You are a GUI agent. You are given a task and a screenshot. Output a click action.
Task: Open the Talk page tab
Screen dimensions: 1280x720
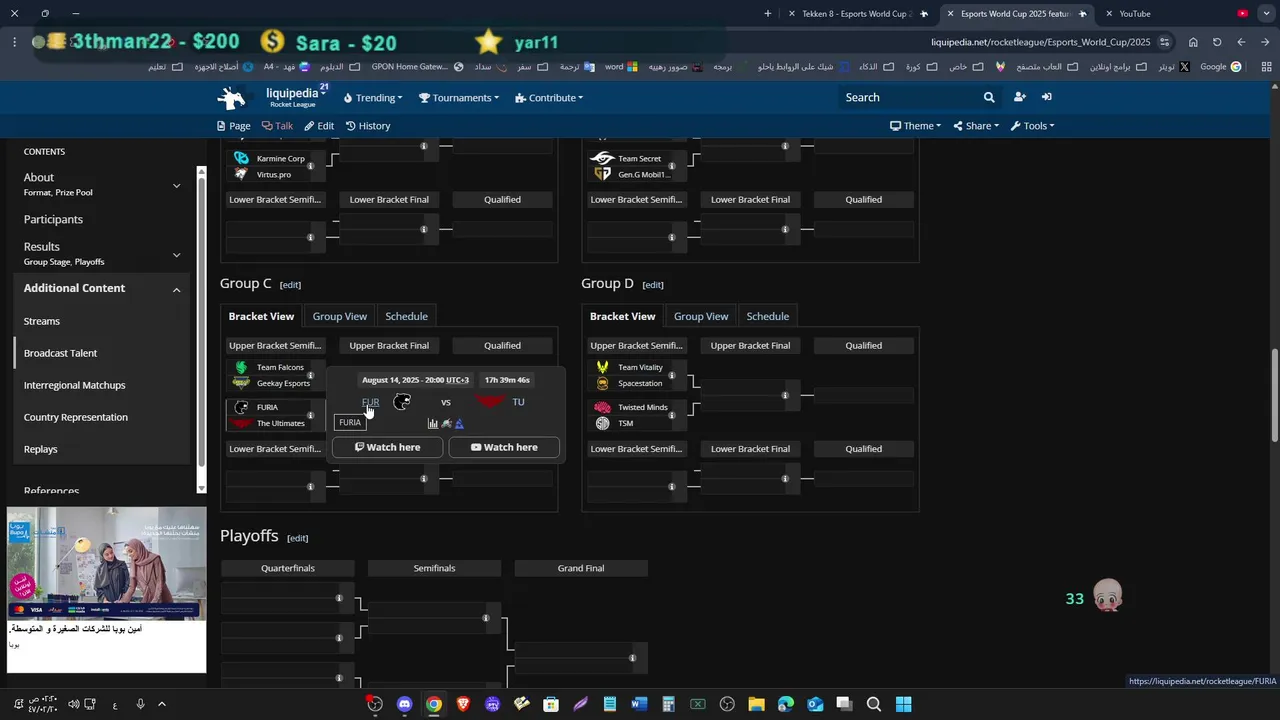click(277, 126)
